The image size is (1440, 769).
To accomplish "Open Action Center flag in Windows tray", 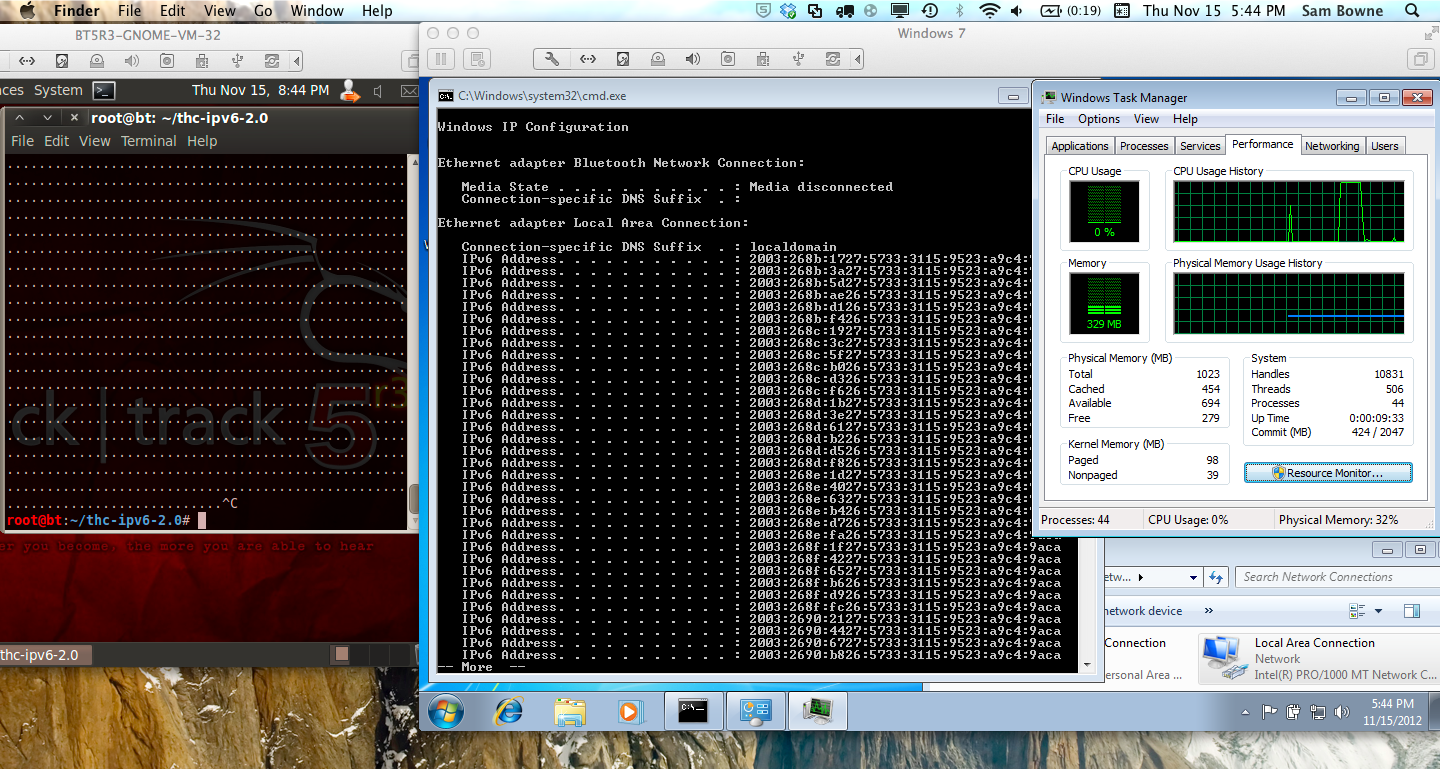I will [1270, 713].
